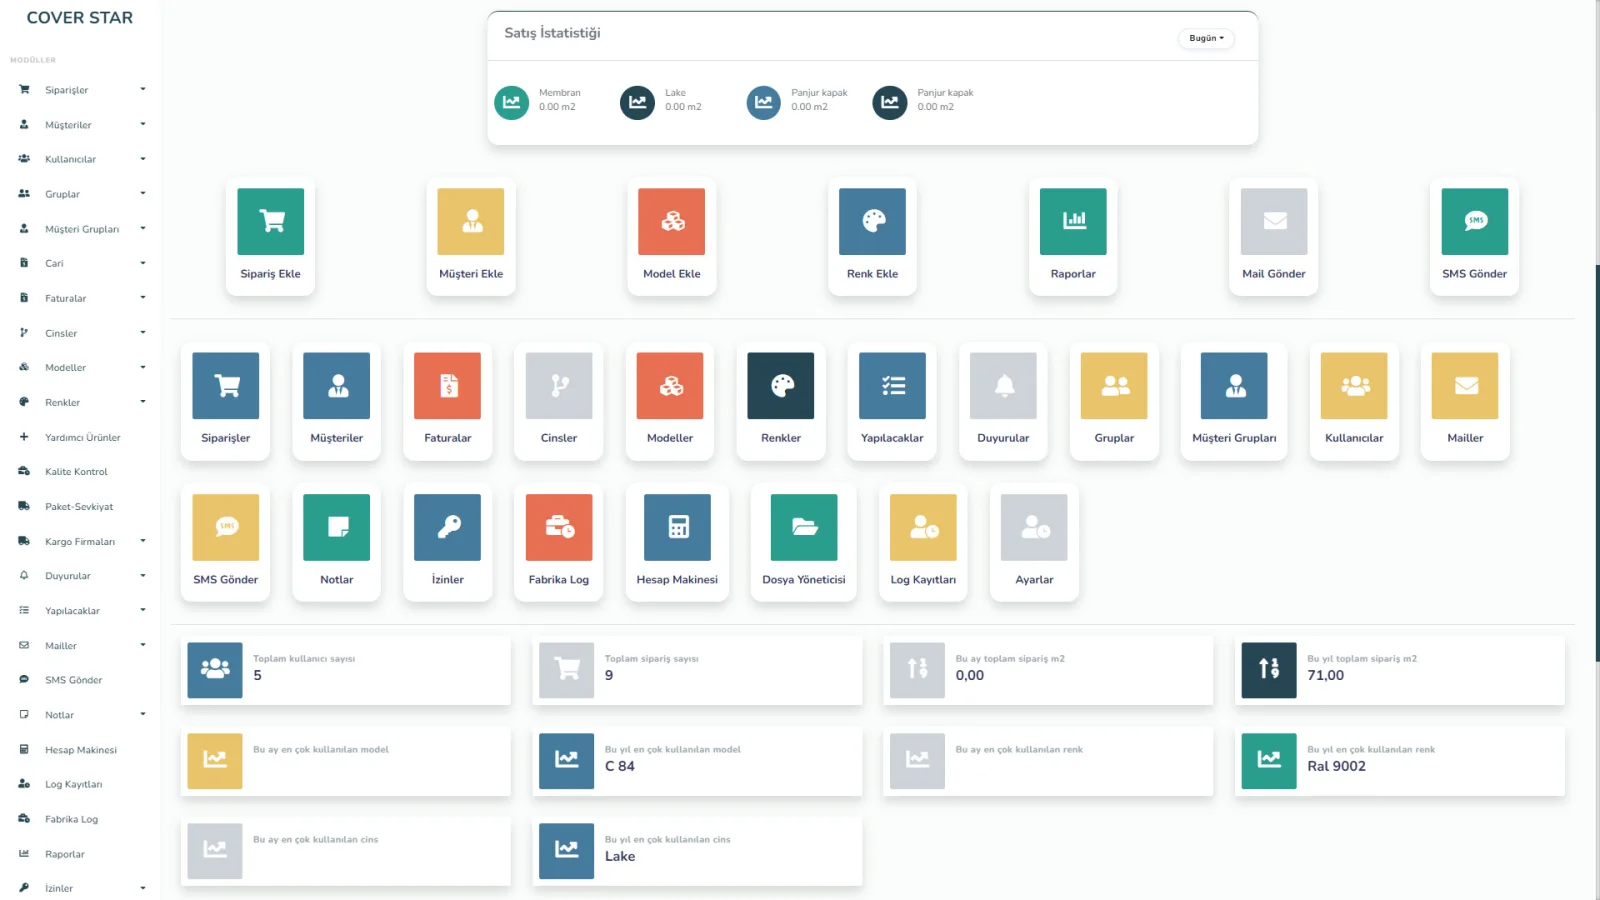Screen dimensions: 1600x900
Task: Select Kalite Kontrol in the sidebar
Action: pyautogui.click(x=76, y=472)
